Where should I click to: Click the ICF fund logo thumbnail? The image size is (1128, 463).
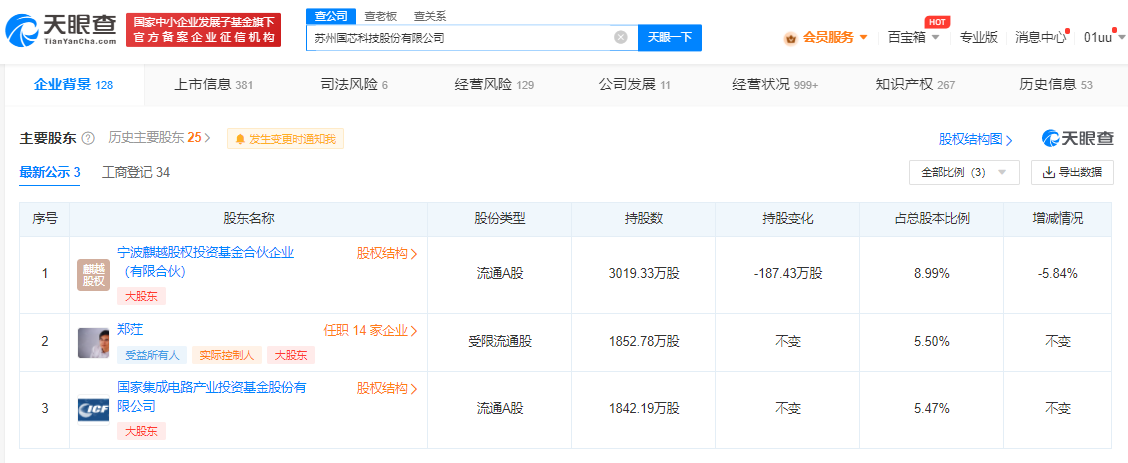point(94,411)
